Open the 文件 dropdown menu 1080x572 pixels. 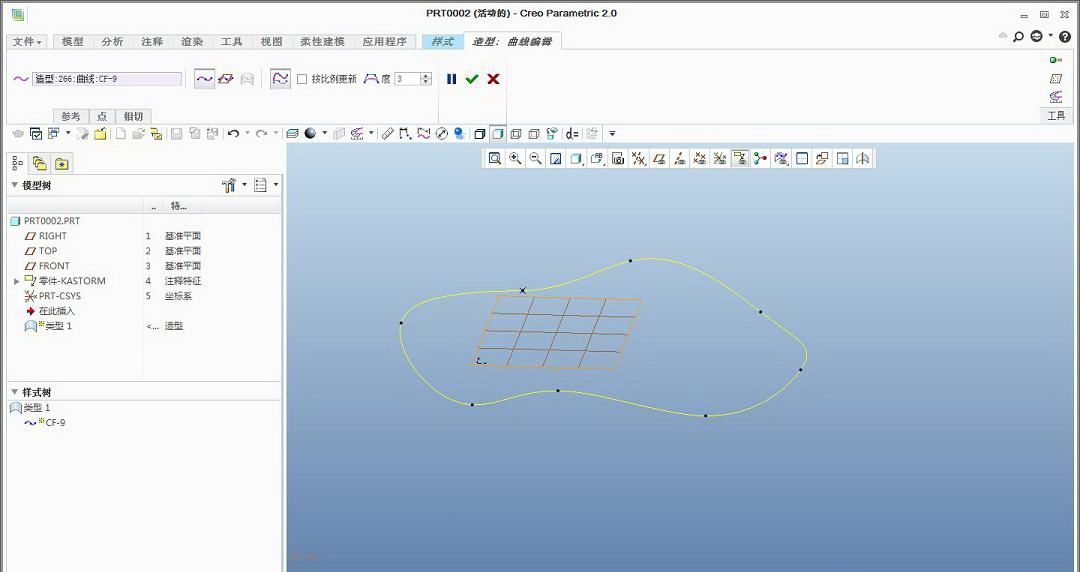27,42
